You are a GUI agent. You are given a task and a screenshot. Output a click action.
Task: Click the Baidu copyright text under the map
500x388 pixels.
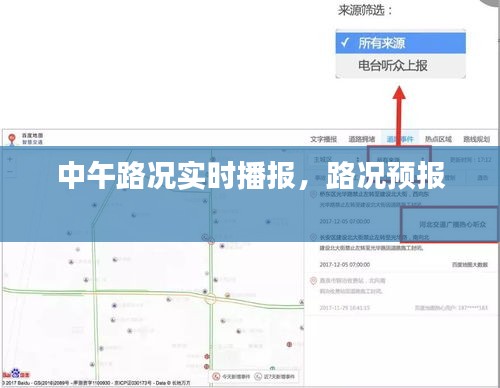97,383
